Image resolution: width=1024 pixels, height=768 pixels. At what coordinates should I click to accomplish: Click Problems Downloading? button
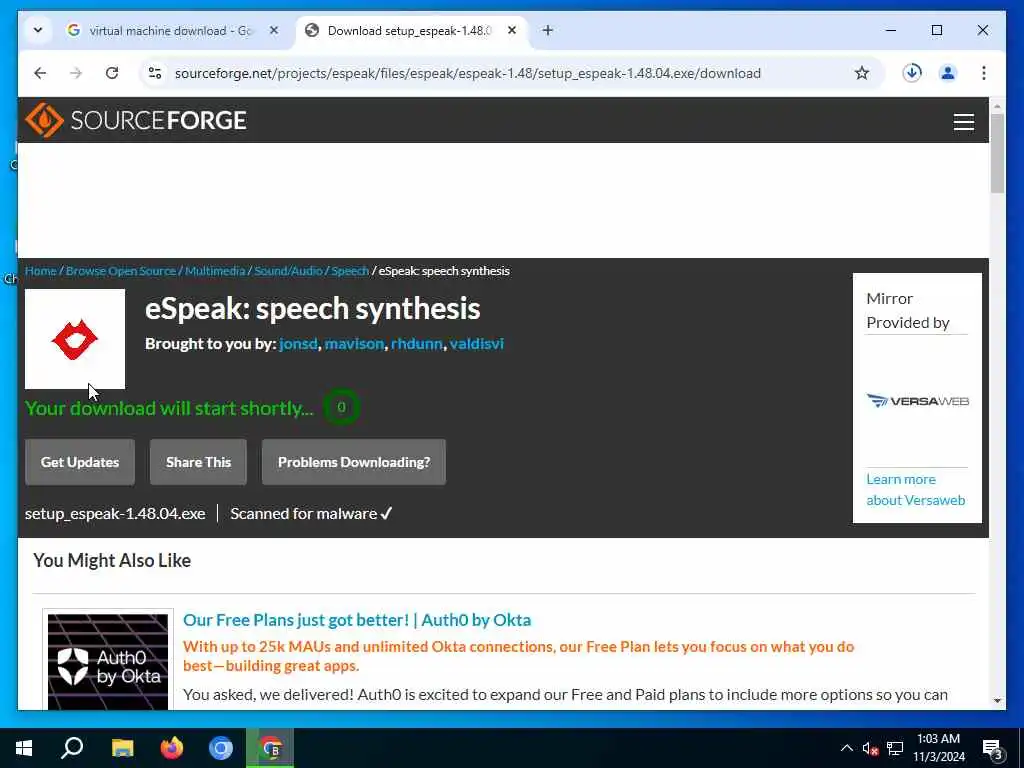tap(354, 462)
